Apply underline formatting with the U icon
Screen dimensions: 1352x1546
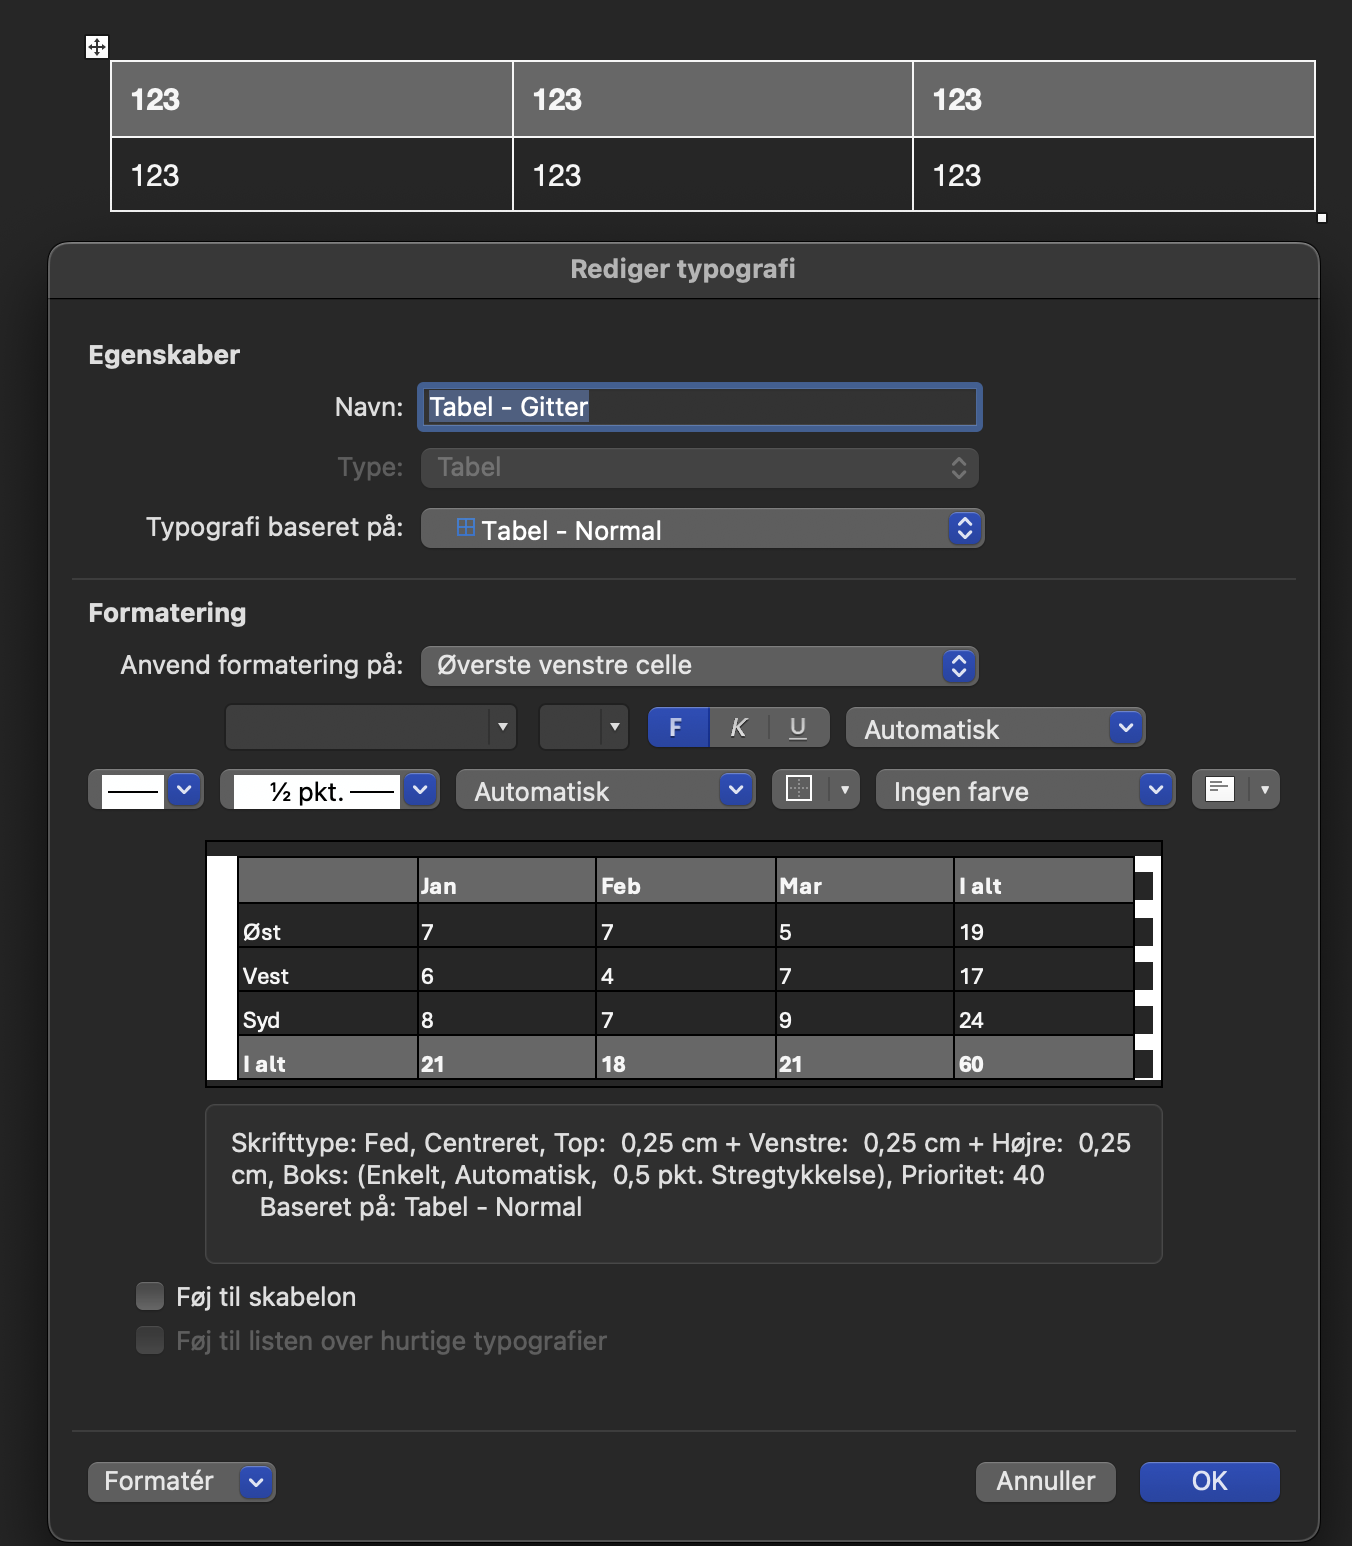click(x=797, y=728)
